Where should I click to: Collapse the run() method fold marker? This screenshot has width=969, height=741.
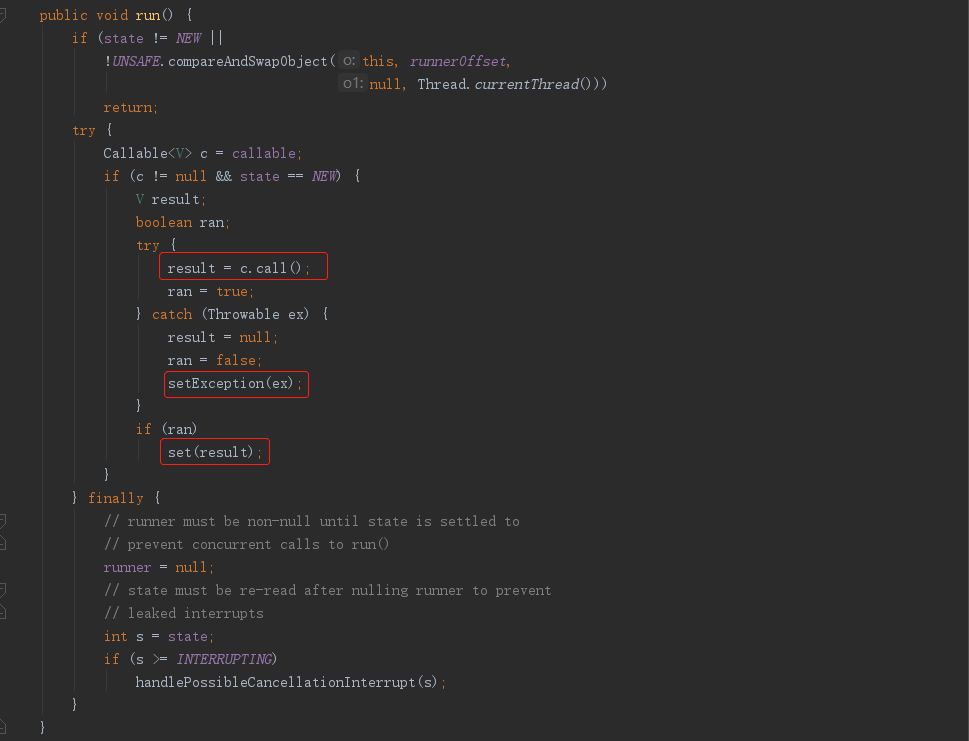(2, 15)
